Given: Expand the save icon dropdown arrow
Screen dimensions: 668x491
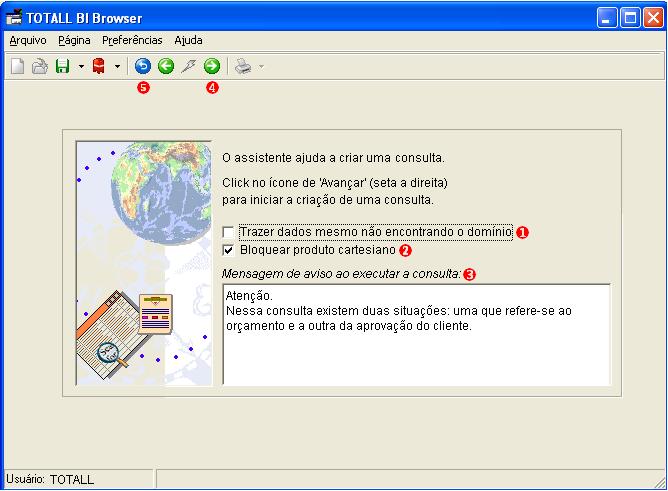Looking at the screenshot, I should tap(81, 66).
